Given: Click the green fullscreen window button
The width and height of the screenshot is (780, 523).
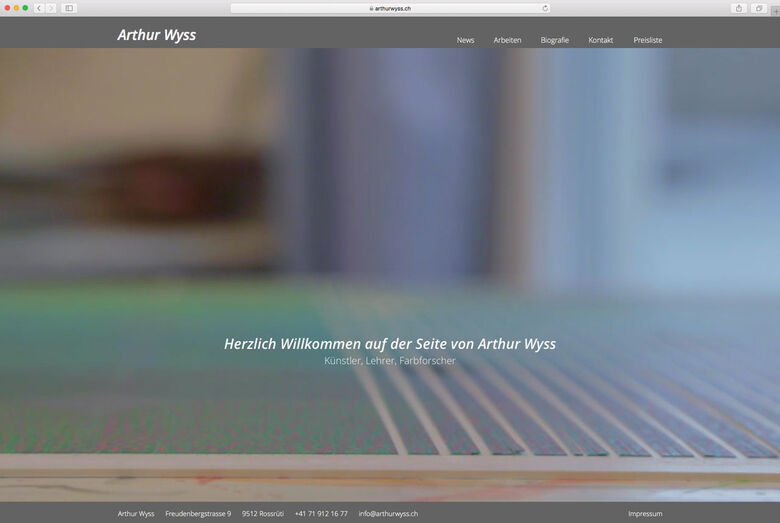Looking at the screenshot, I should click(25, 8).
